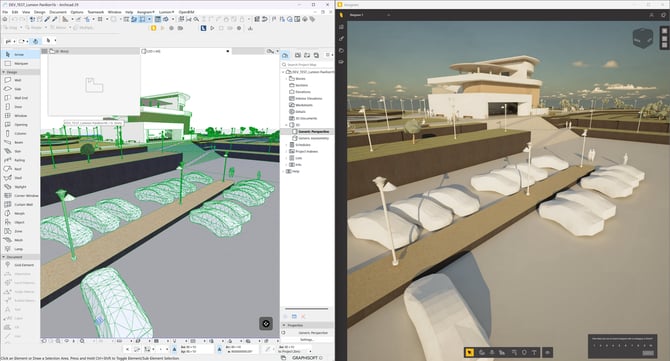Viewport: 670px width, 361px height.
Task: Open File menu in Archicad
Action: point(5,12)
